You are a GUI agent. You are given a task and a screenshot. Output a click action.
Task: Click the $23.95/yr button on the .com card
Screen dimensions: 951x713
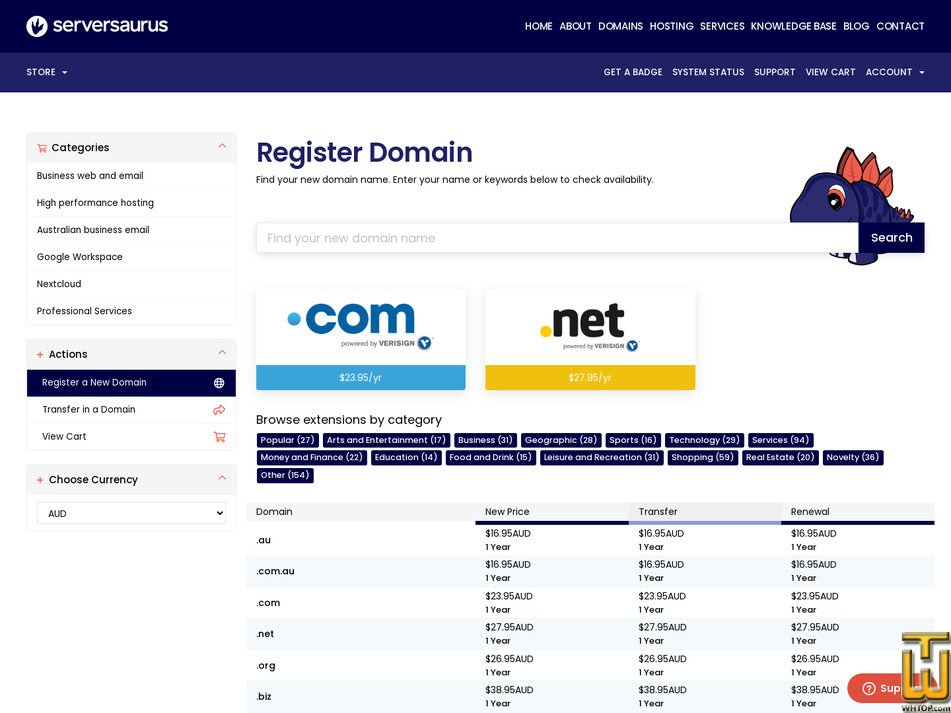pos(360,377)
